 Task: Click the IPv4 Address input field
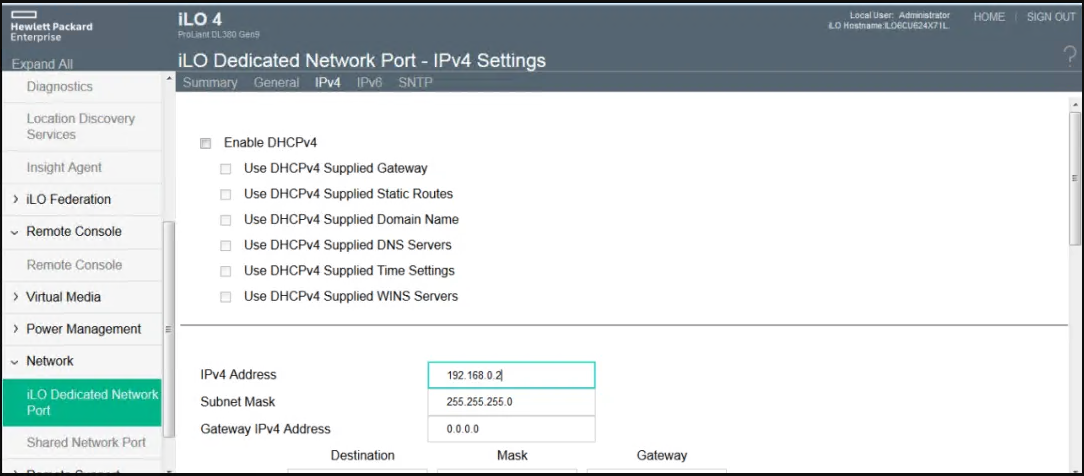[511, 375]
